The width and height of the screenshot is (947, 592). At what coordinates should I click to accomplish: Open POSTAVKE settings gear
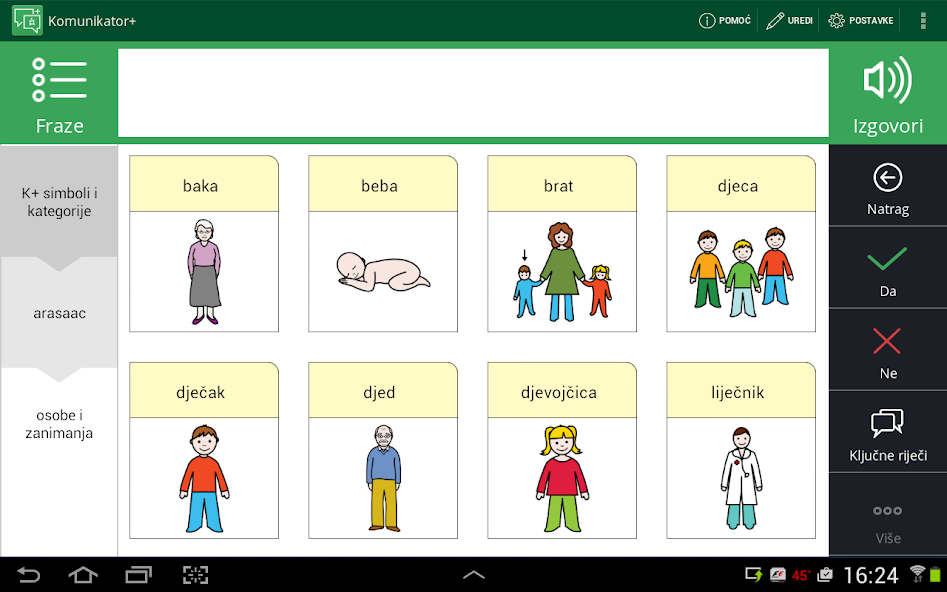click(x=860, y=20)
